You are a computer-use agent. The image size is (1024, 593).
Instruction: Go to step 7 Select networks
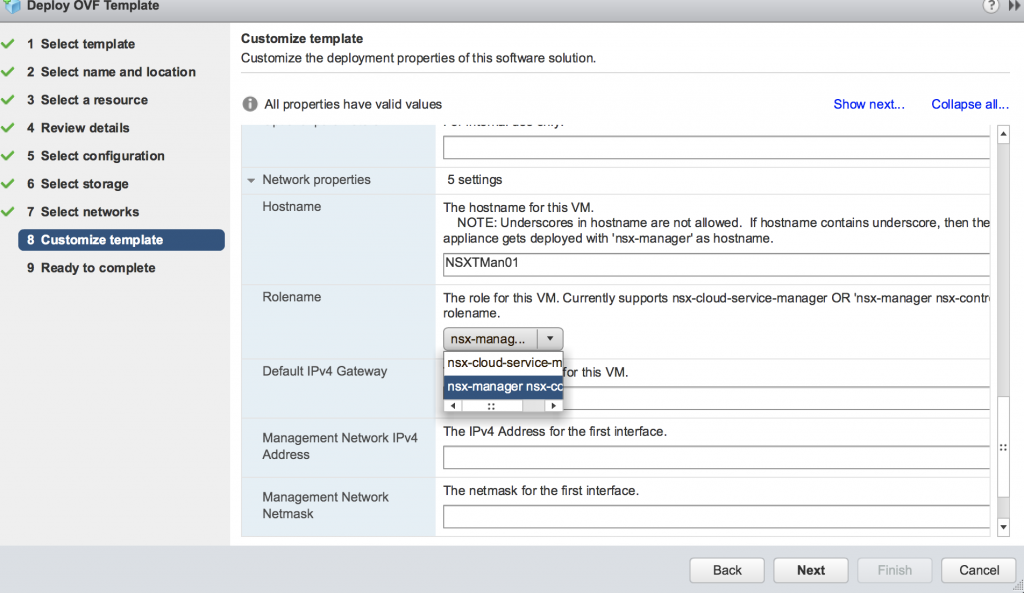pos(83,212)
